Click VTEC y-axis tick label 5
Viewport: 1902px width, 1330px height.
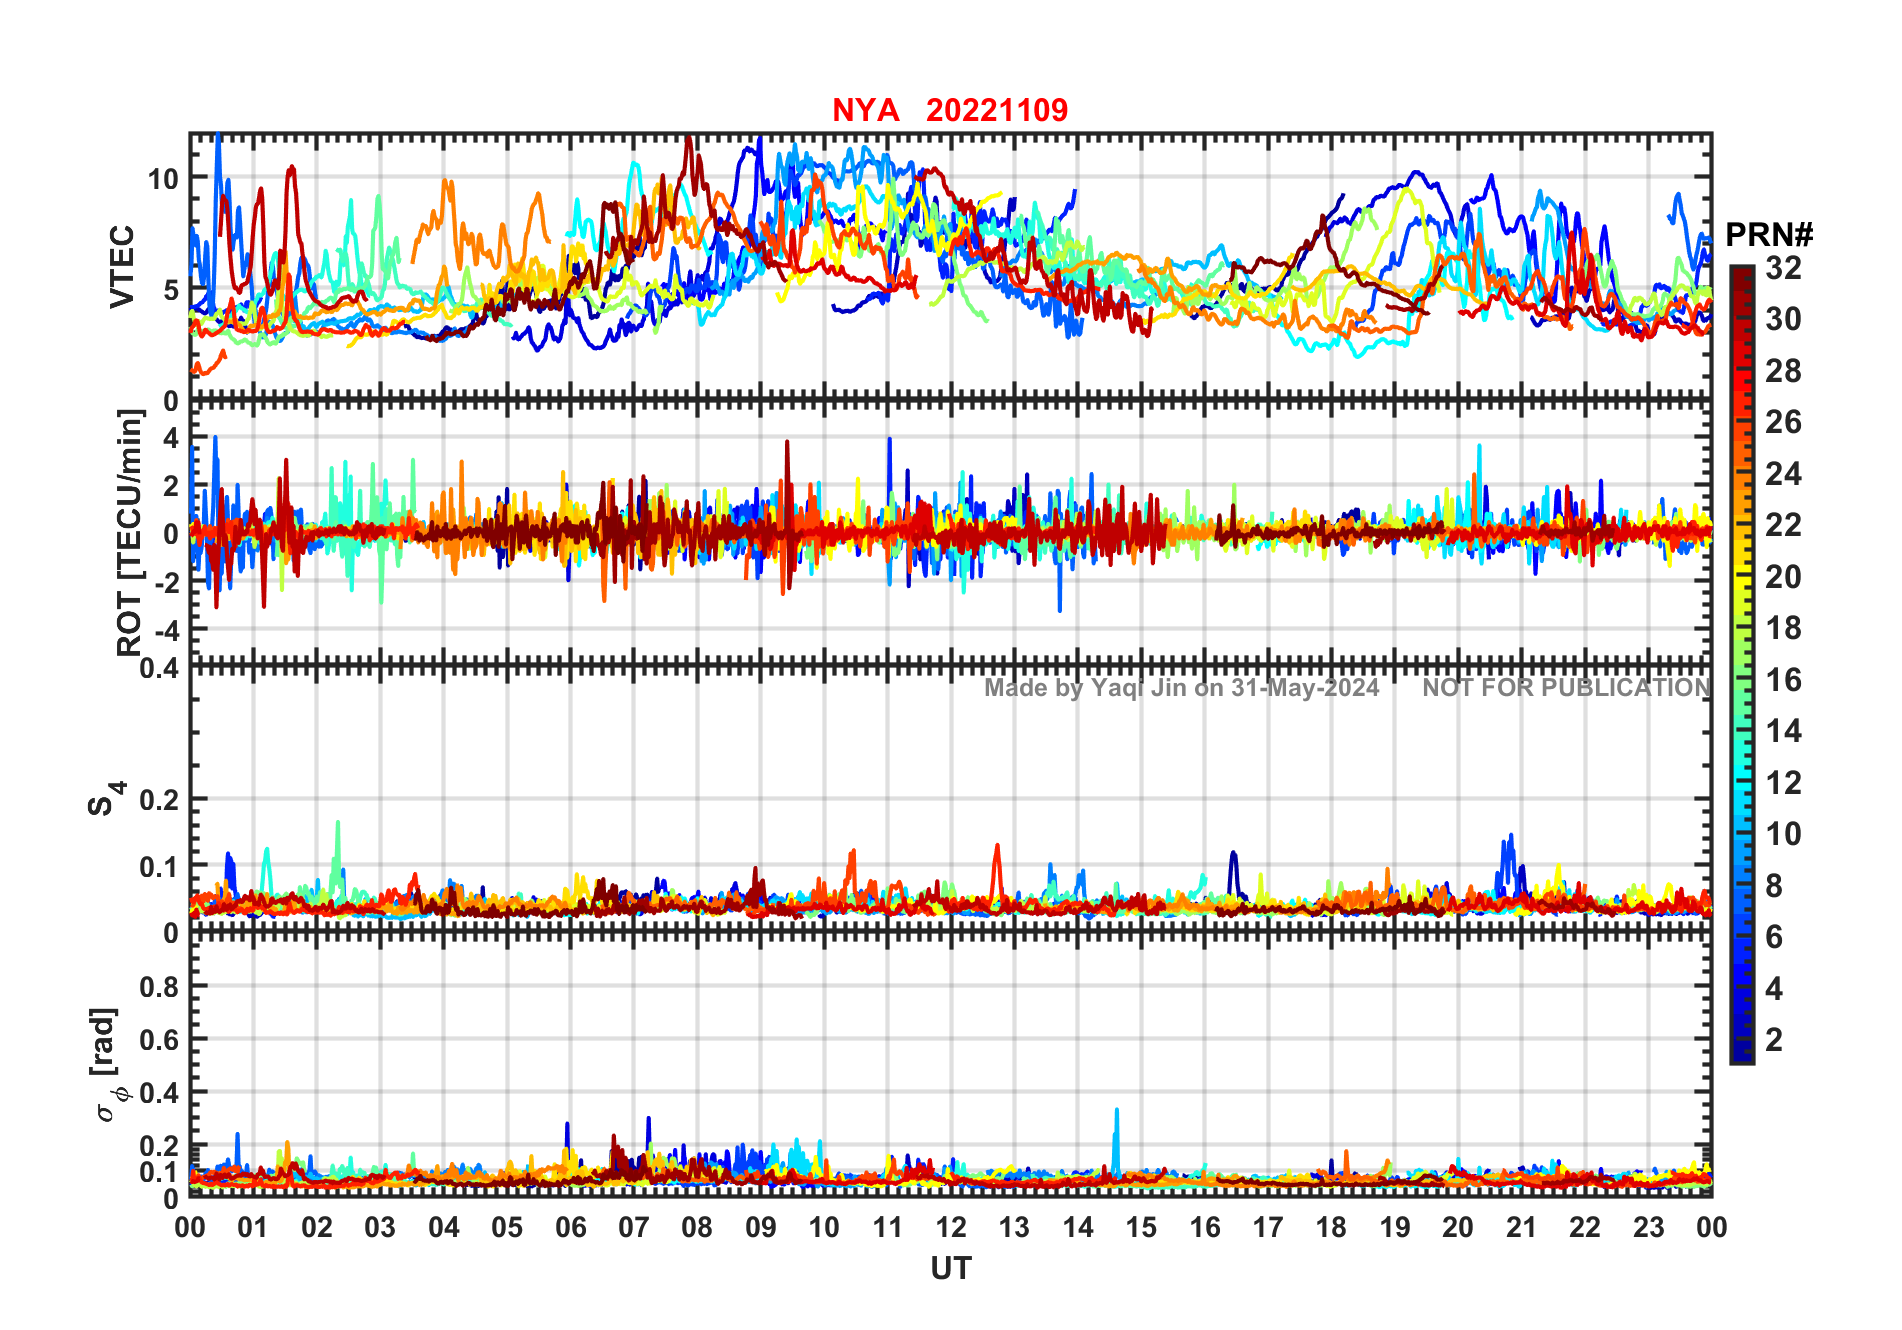tap(171, 290)
